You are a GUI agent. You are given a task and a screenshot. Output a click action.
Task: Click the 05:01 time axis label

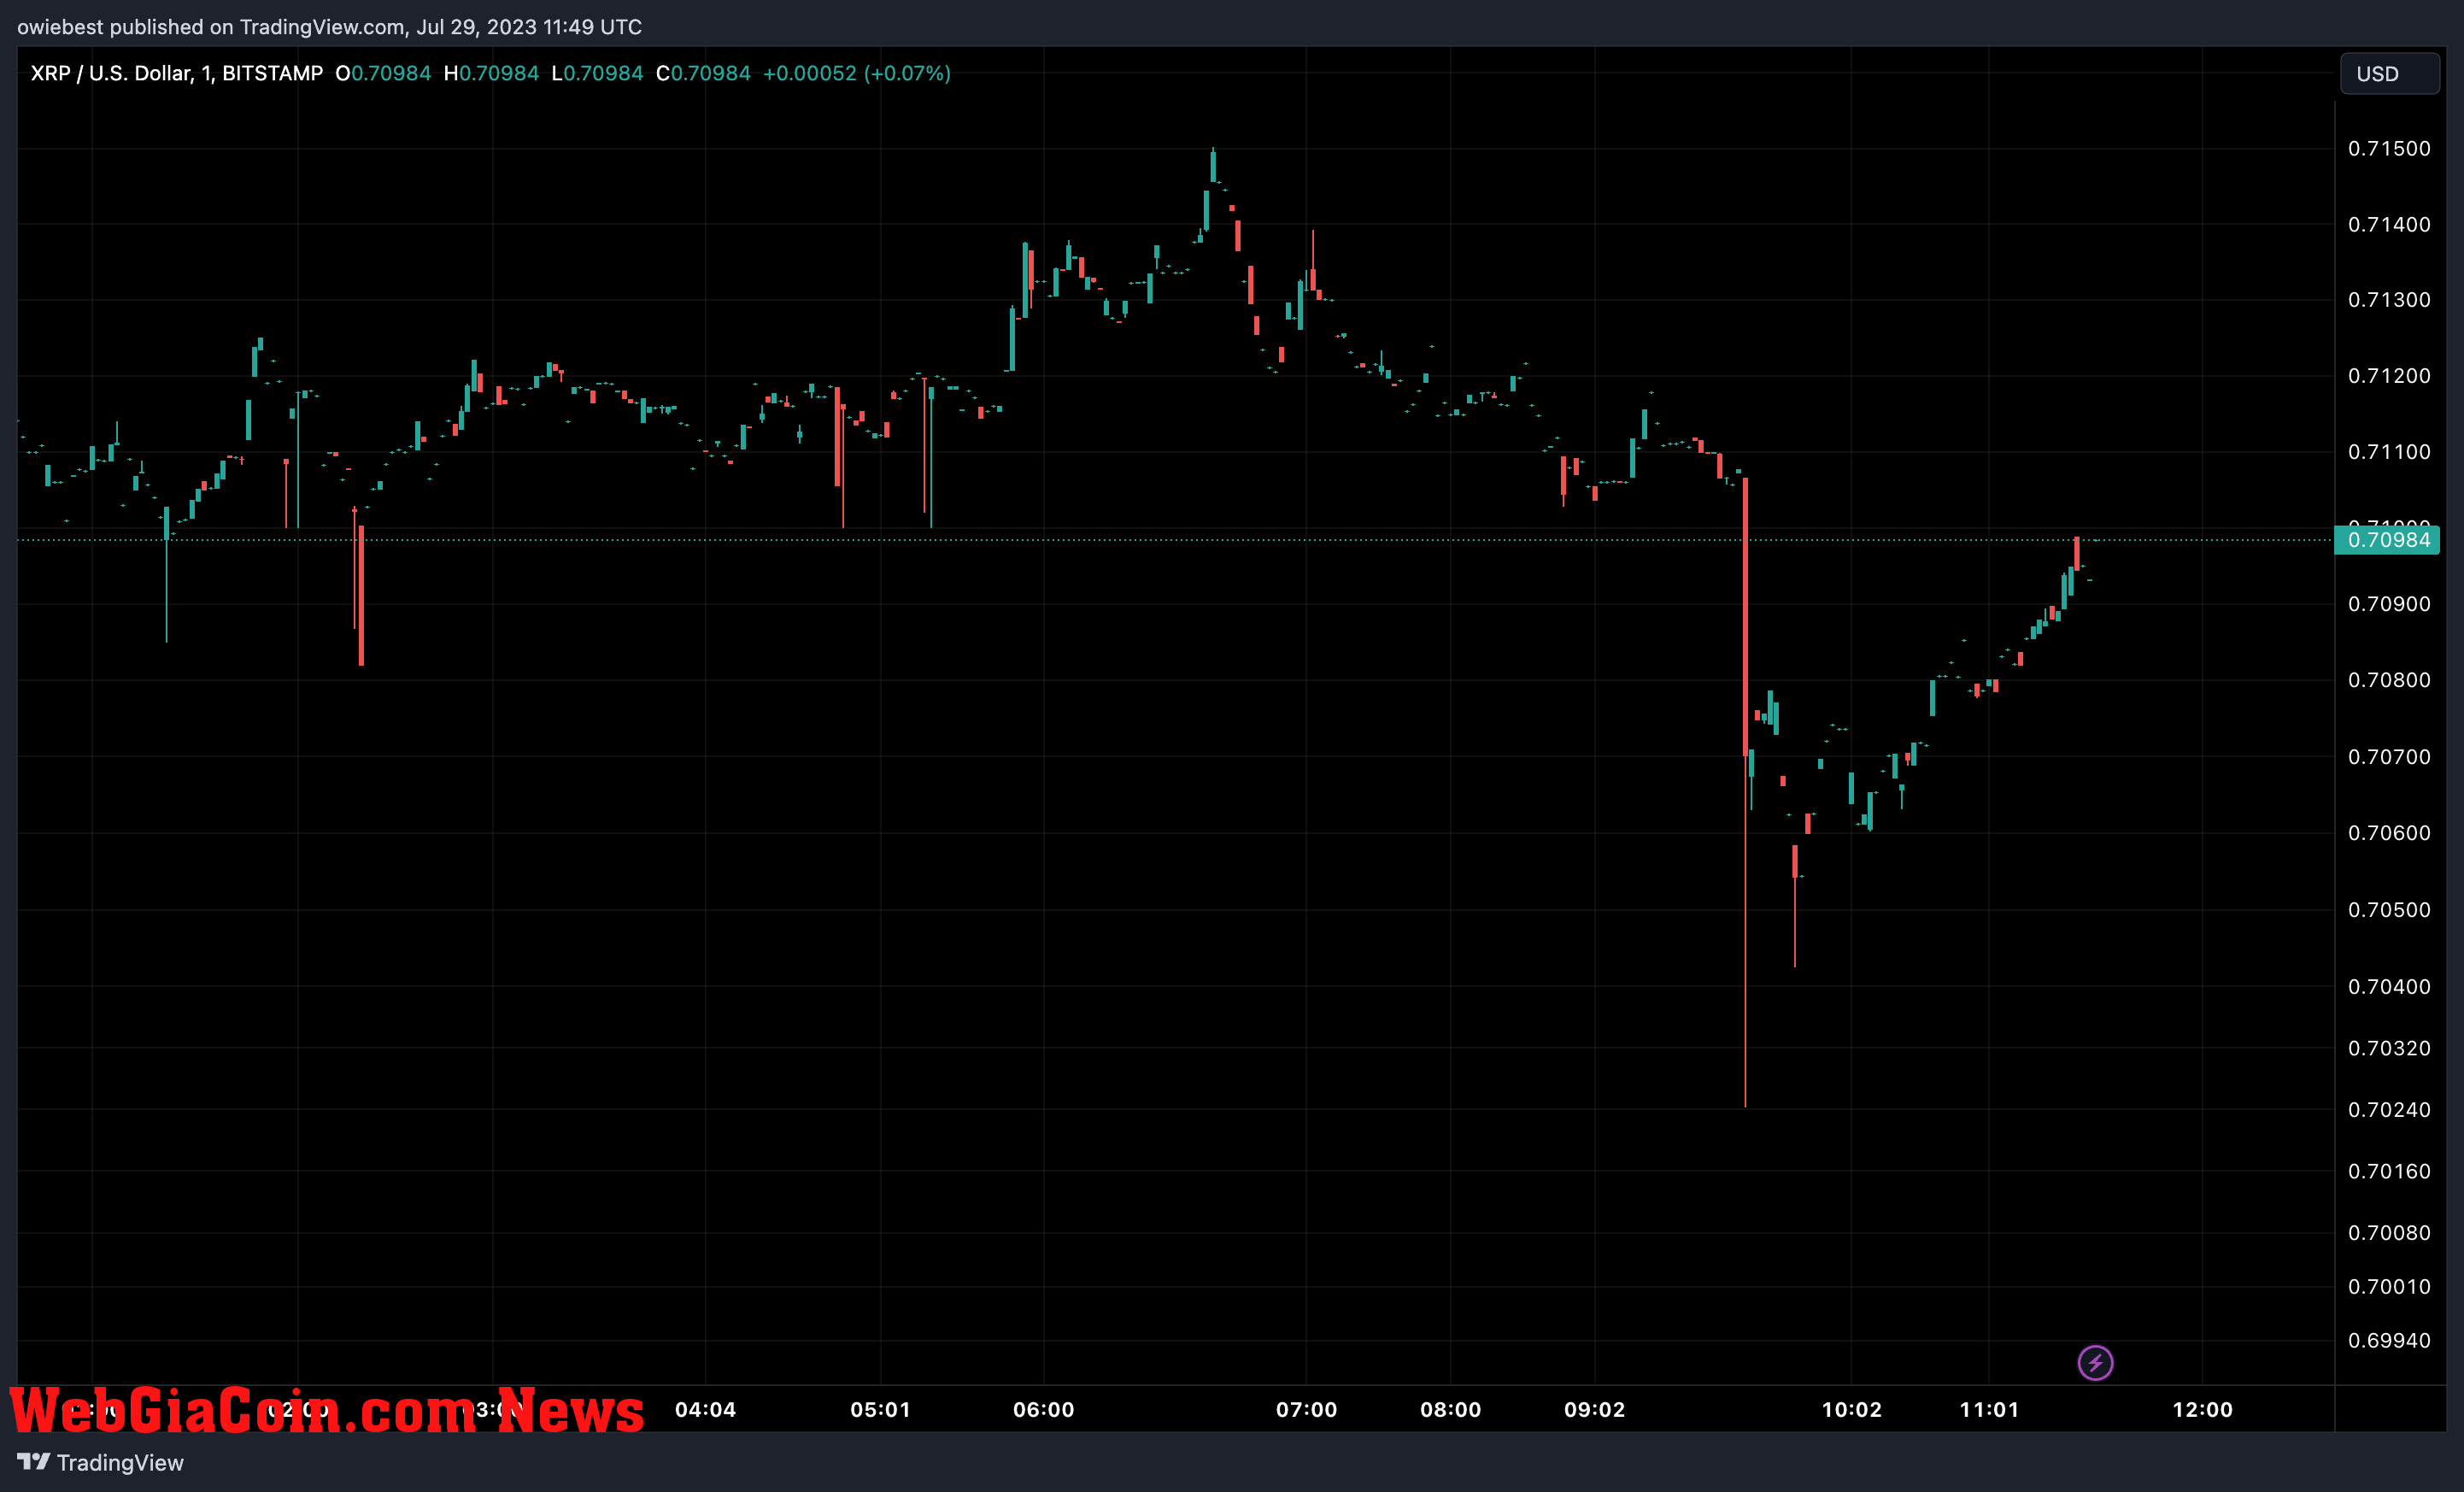[880, 1410]
